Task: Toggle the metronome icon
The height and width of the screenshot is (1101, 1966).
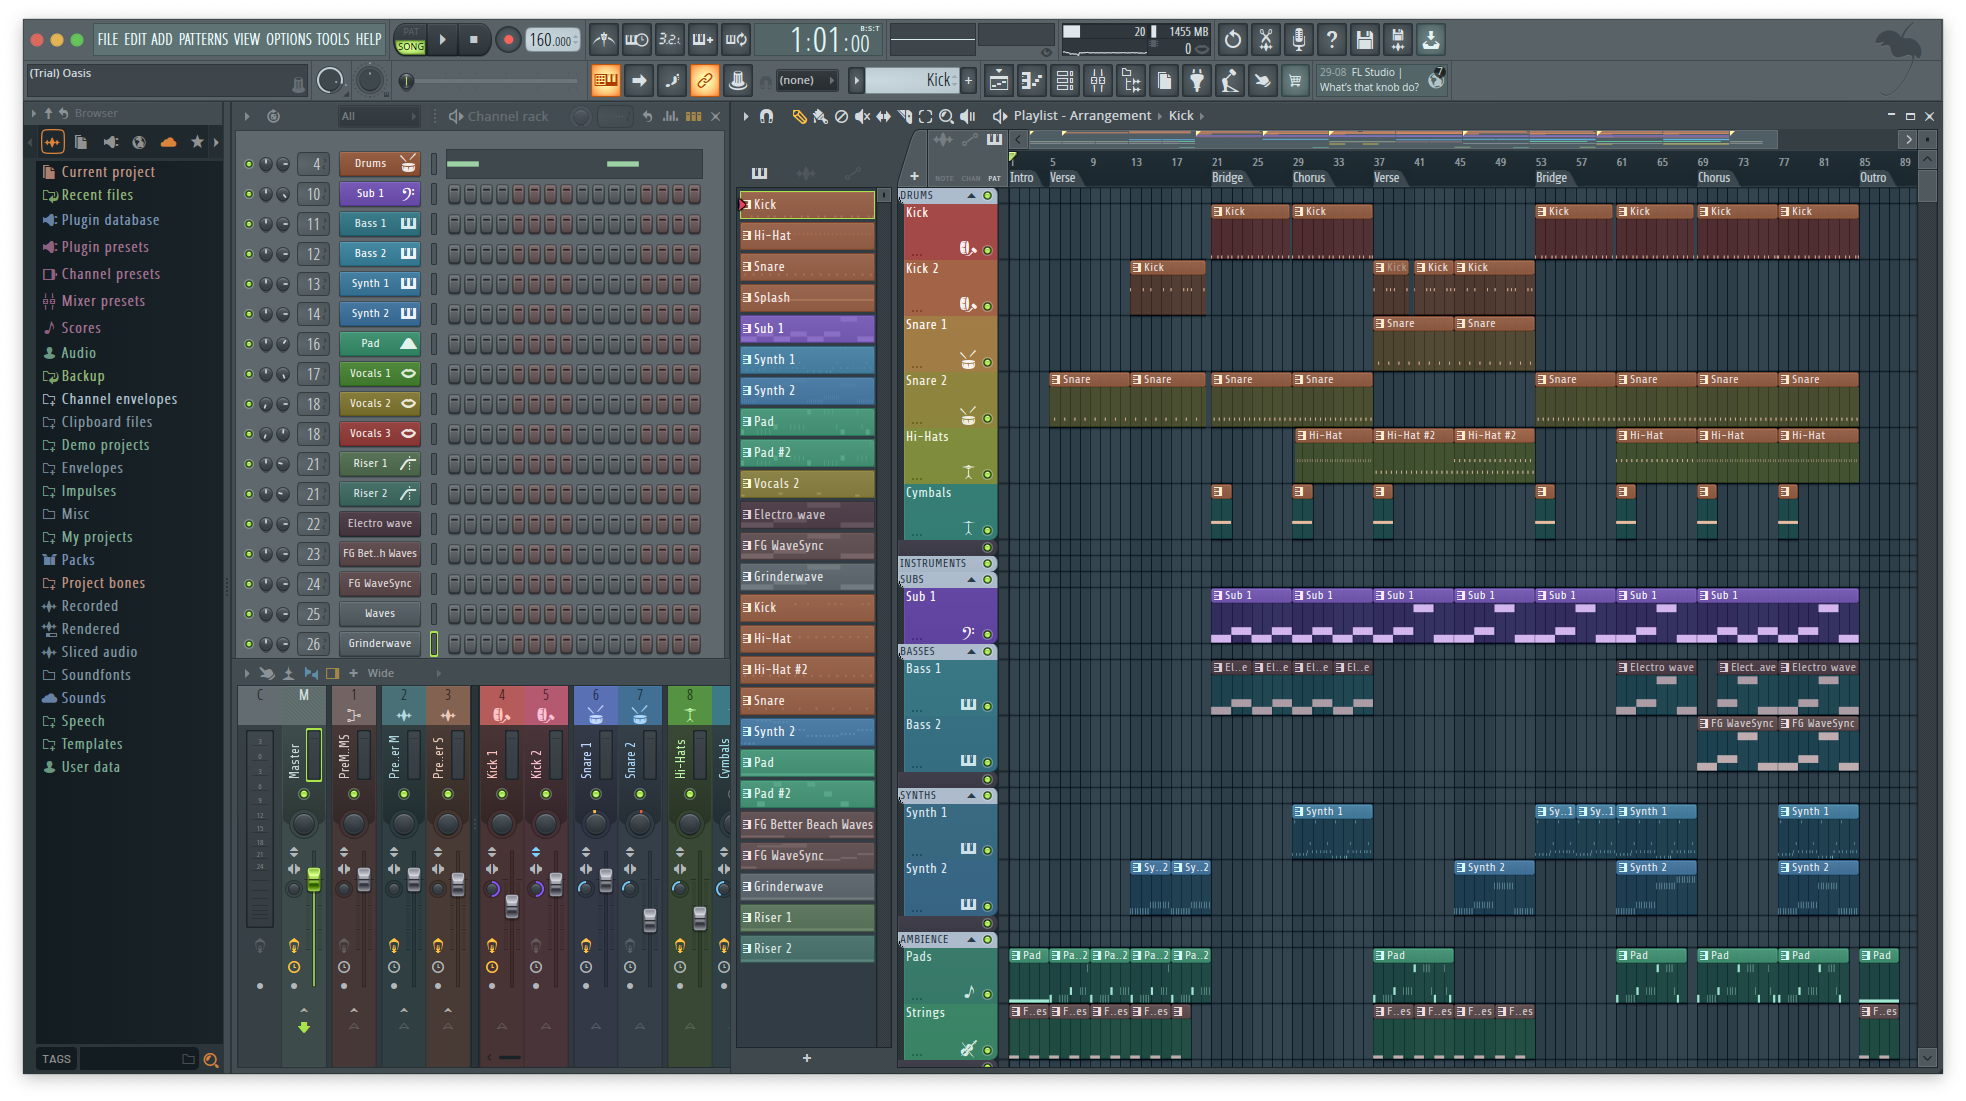Action: 603,40
